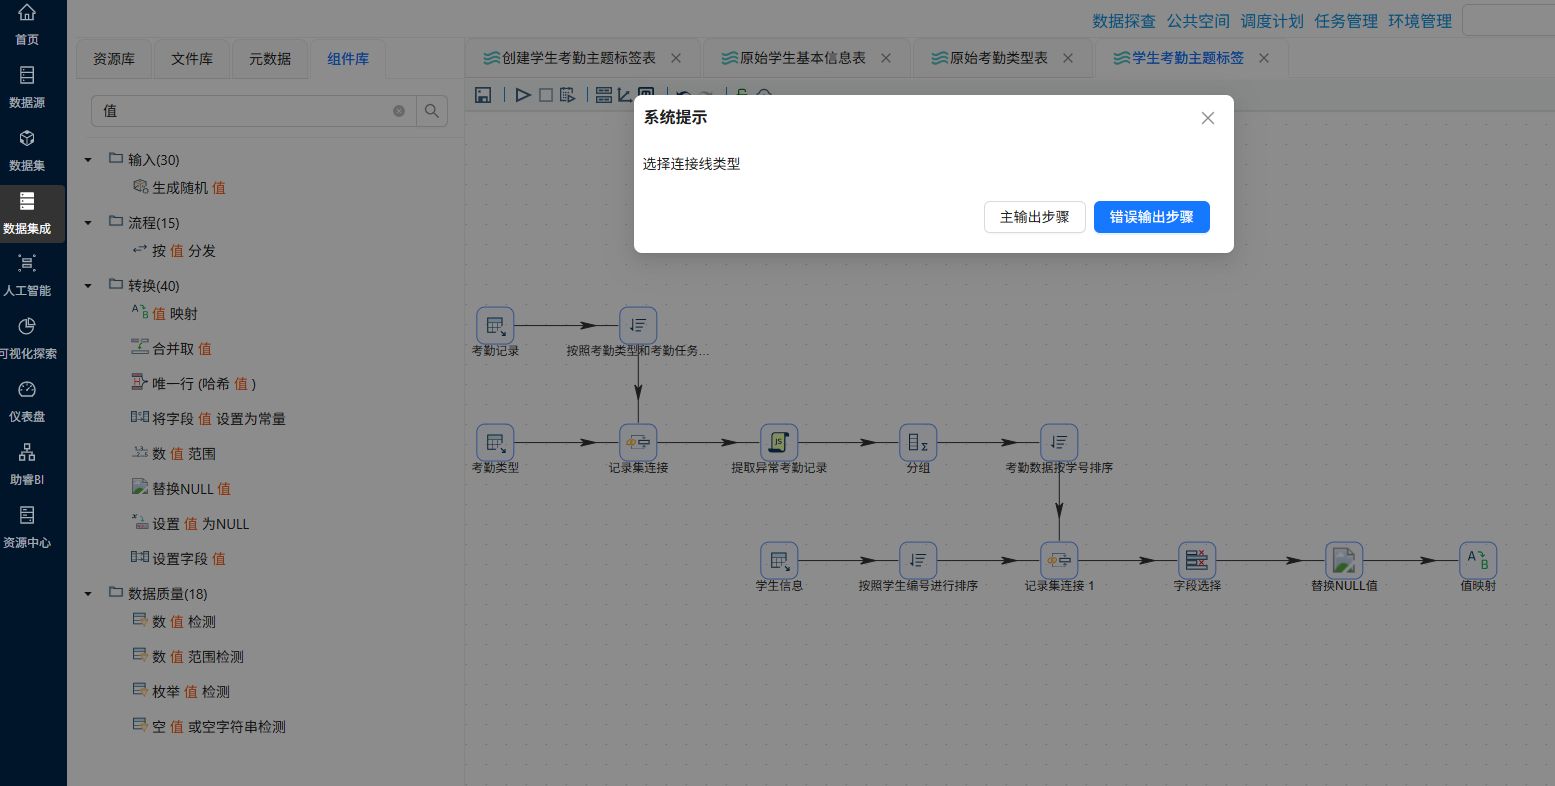This screenshot has height=786, width=1555.
Task: Open the 仪表盘 dashboard icon
Action: click(27, 389)
